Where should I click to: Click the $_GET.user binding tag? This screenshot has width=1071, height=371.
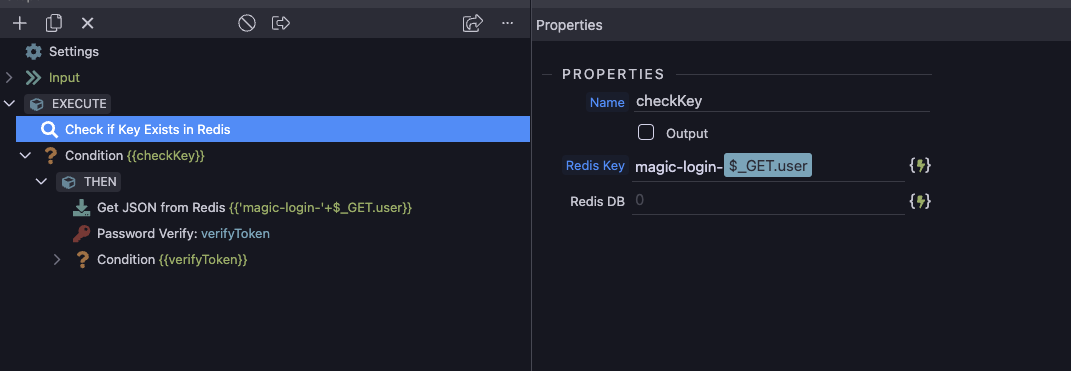click(768, 165)
